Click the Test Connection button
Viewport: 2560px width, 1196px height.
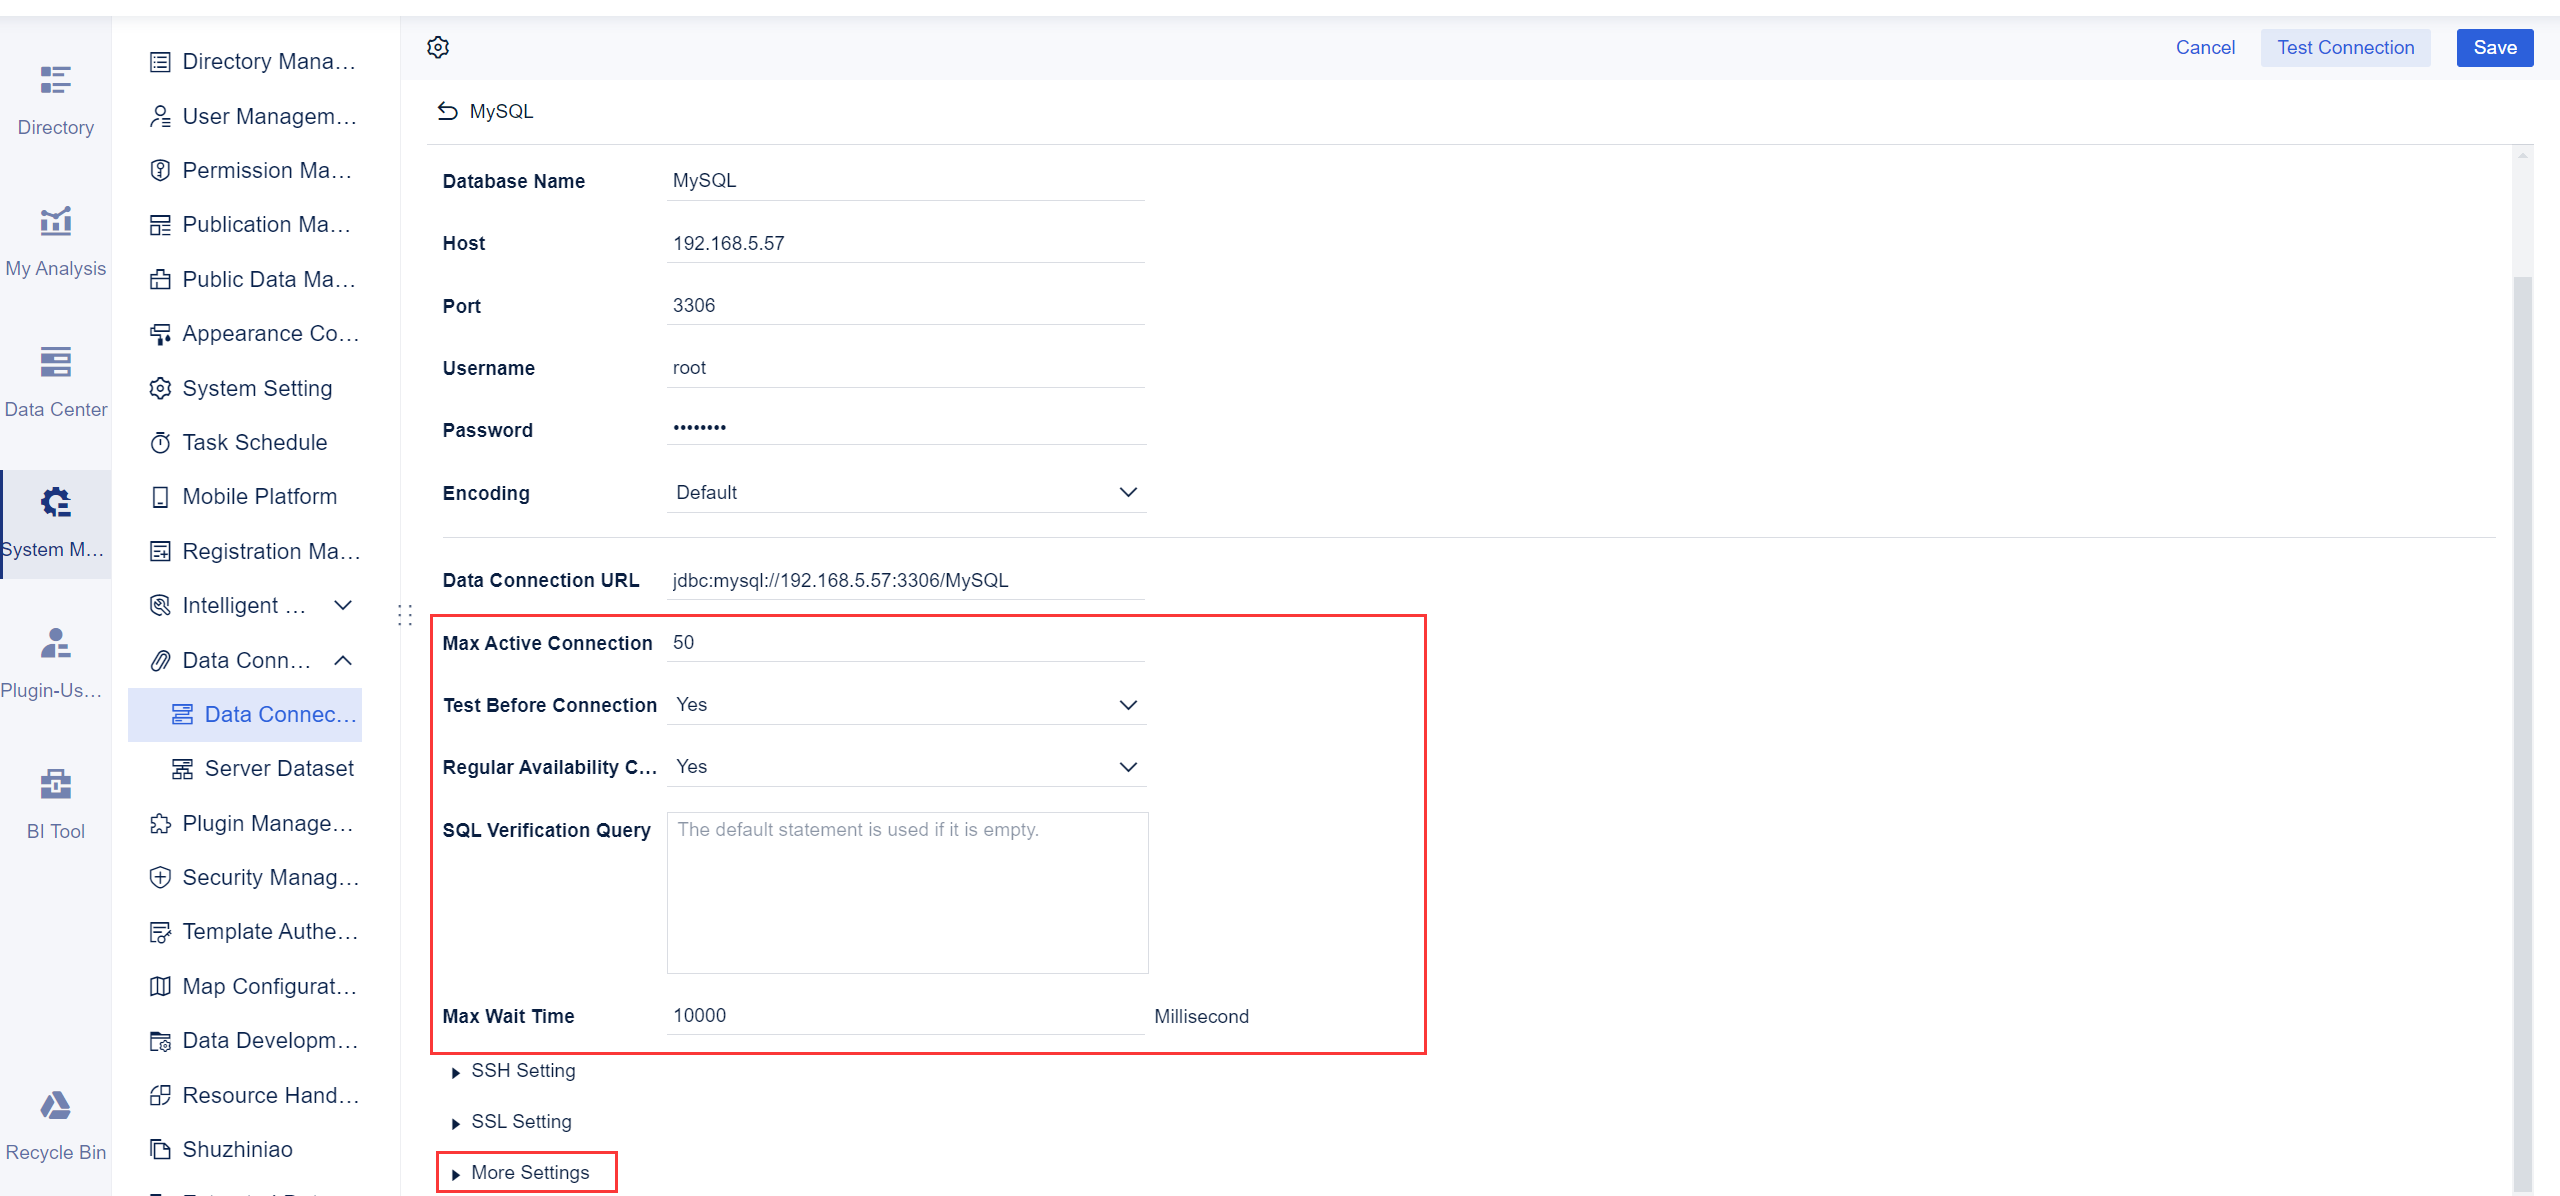(2345, 47)
